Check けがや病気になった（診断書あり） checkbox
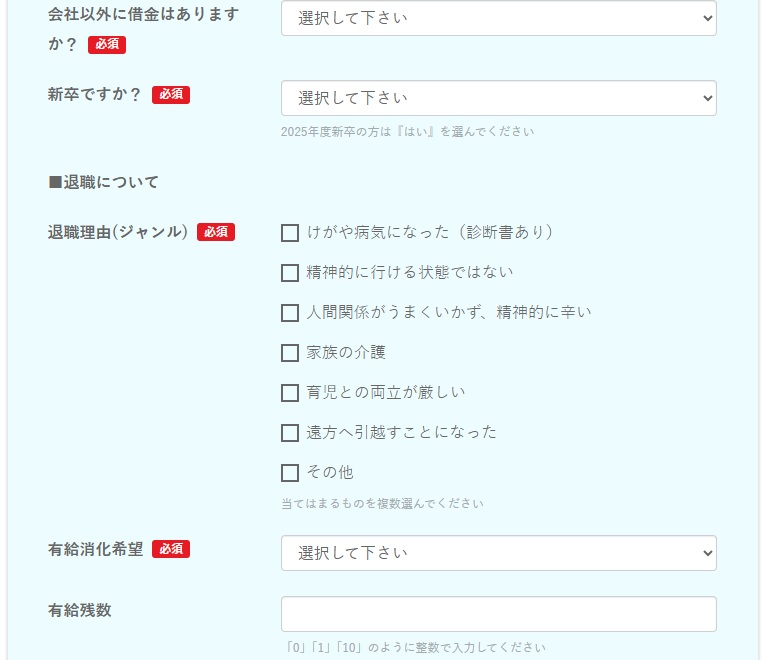The height and width of the screenshot is (660, 764). click(x=290, y=233)
